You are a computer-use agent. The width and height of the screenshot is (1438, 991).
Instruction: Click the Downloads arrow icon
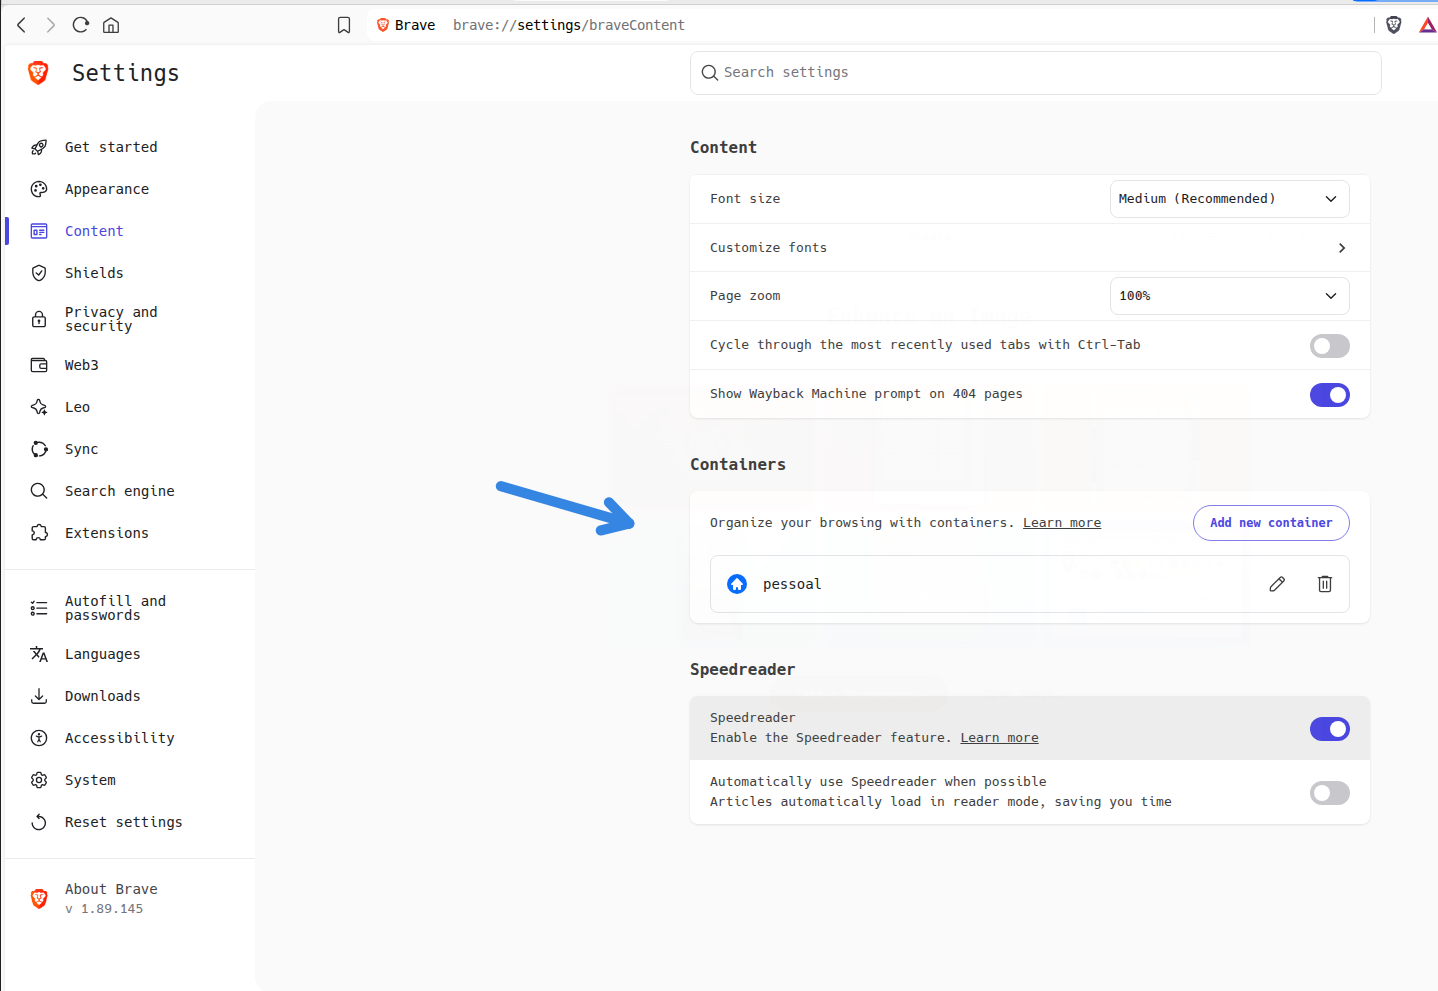pos(39,696)
